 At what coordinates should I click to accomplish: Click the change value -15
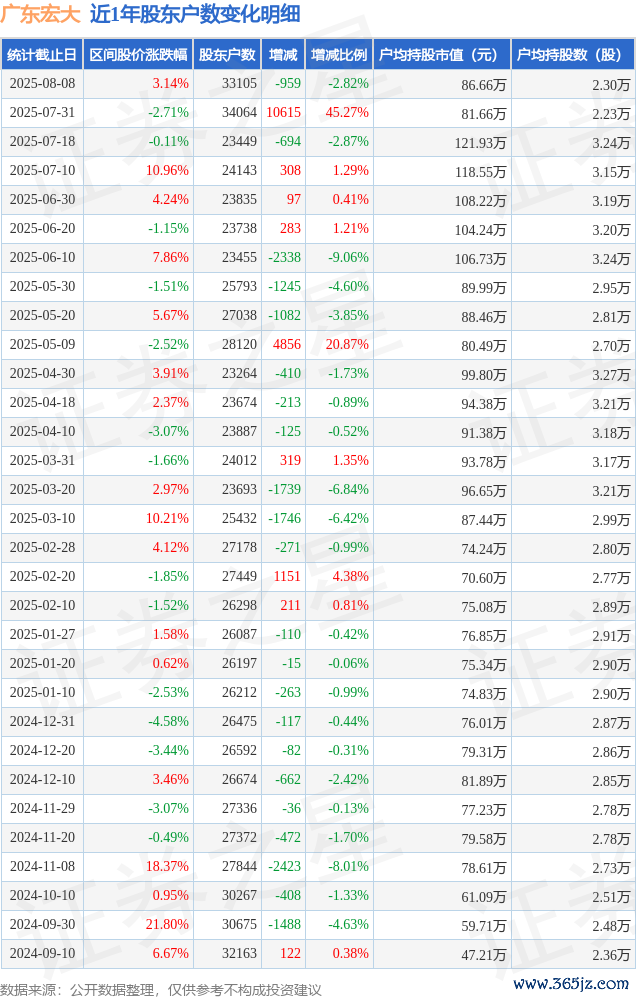pyautogui.click(x=292, y=663)
